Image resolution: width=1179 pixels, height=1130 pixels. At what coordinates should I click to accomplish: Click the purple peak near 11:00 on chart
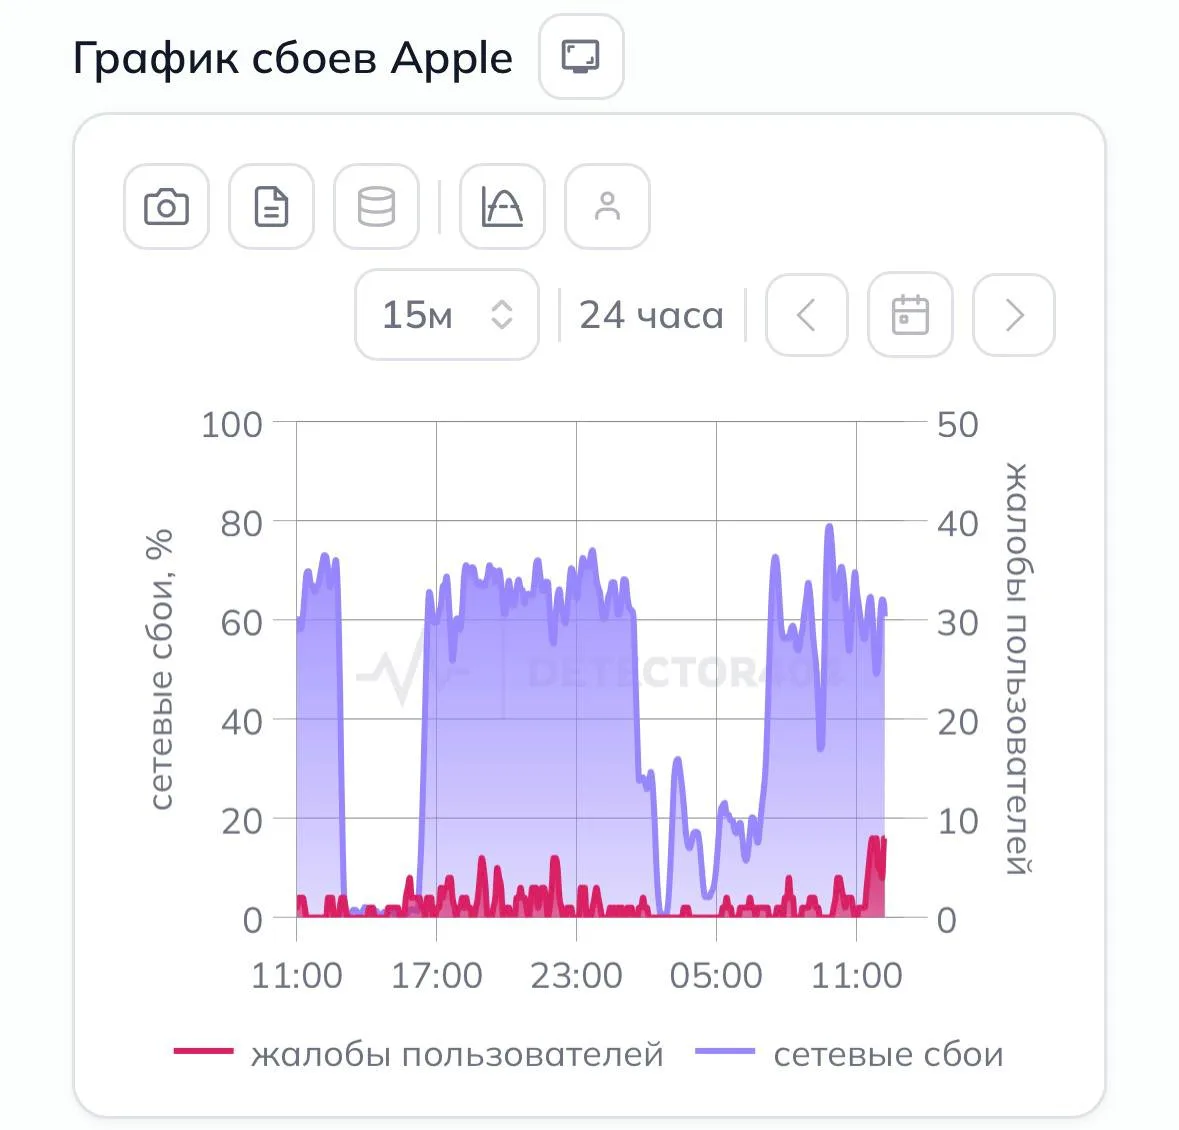coord(829,526)
